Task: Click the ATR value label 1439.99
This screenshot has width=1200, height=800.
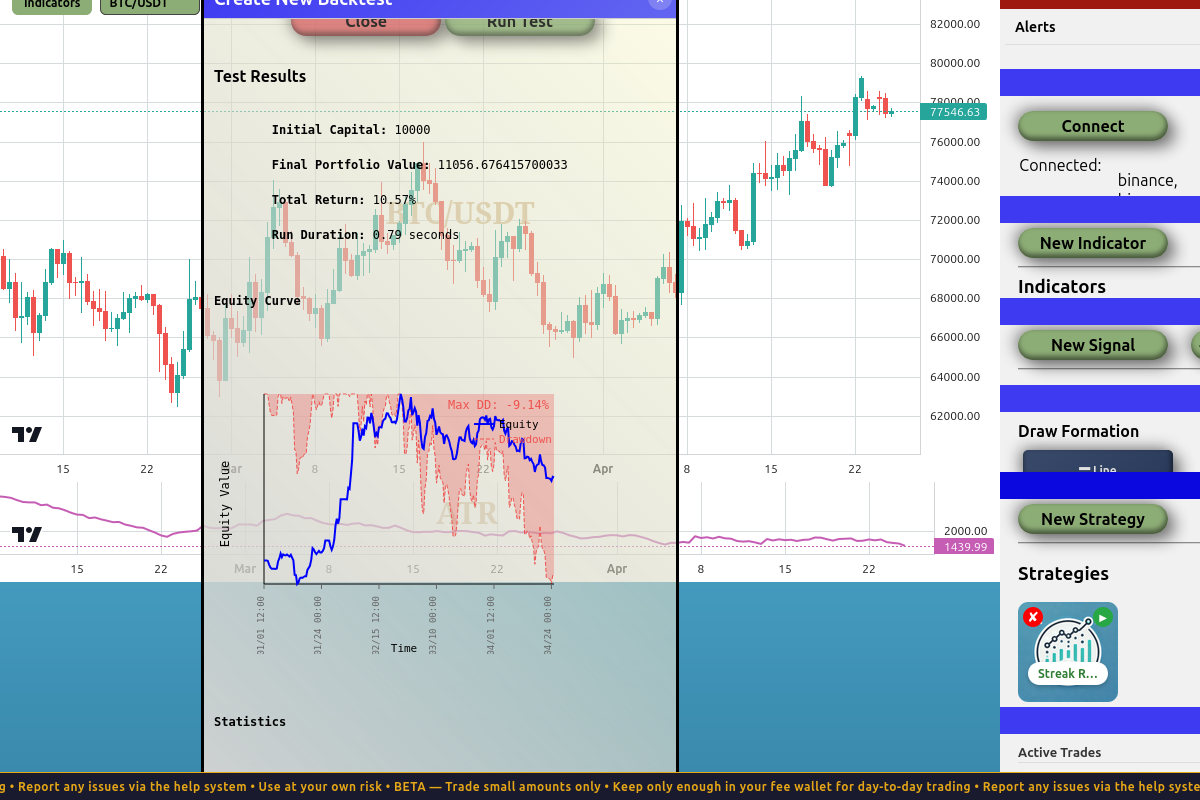Action: [x=965, y=547]
